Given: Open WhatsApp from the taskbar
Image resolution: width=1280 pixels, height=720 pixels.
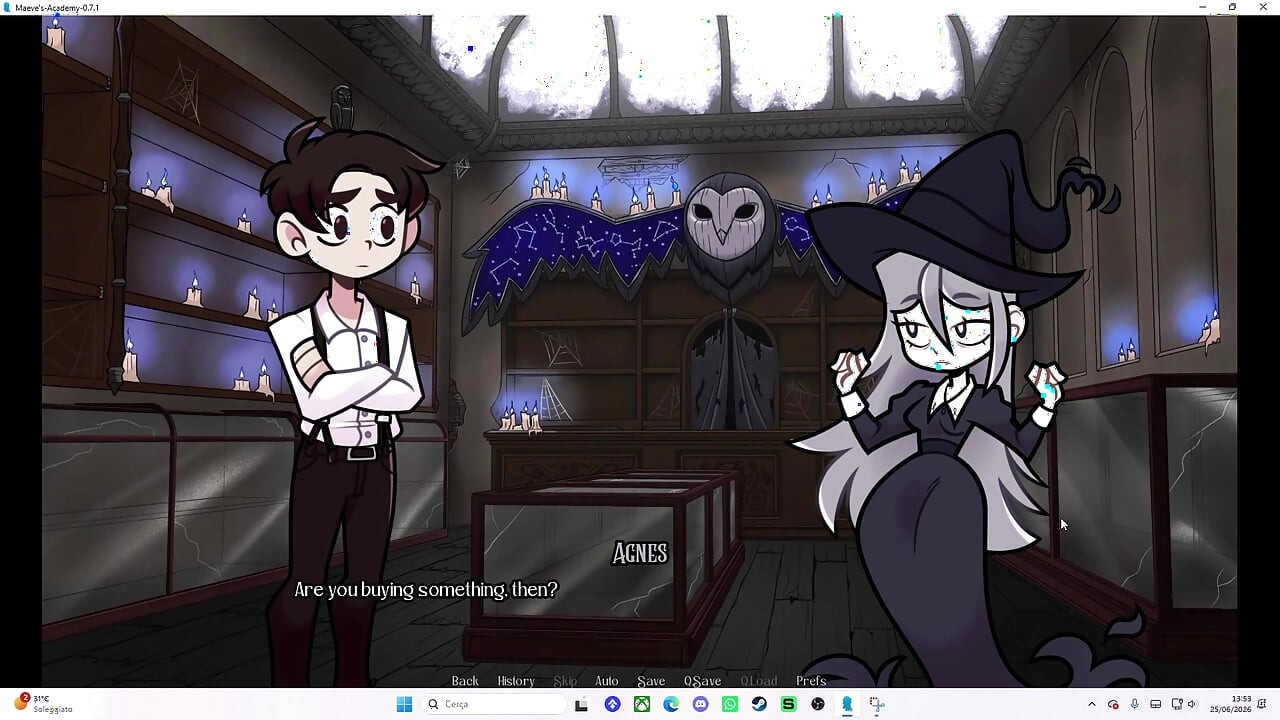Looking at the screenshot, I should click(x=730, y=704).
